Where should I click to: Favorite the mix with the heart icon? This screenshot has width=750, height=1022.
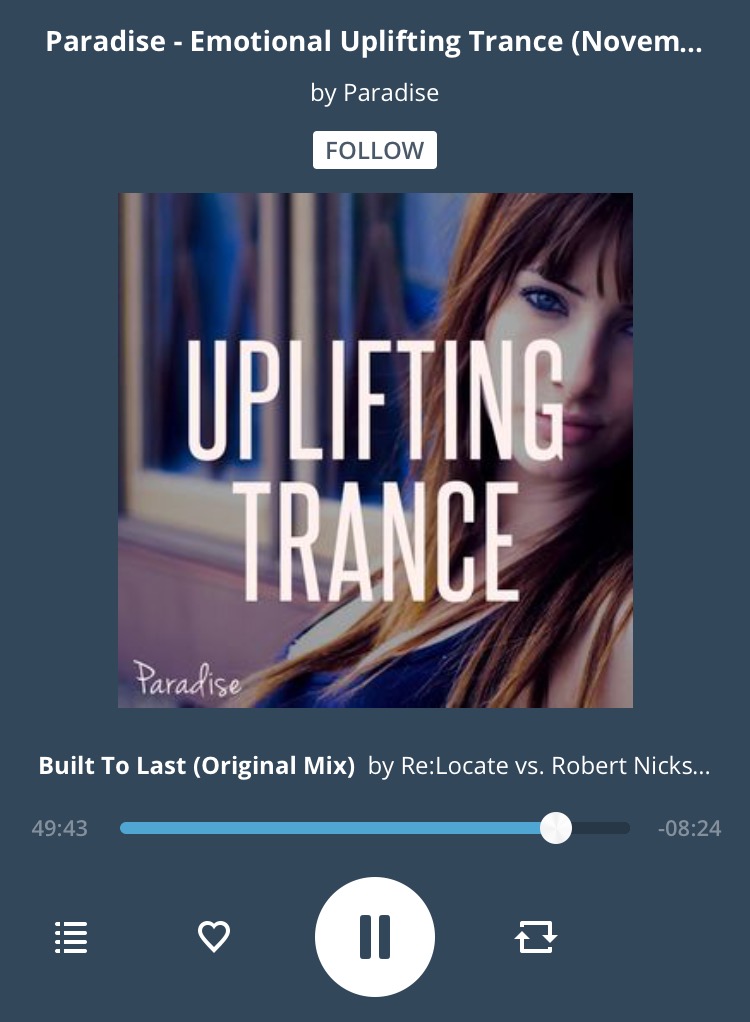214,937
